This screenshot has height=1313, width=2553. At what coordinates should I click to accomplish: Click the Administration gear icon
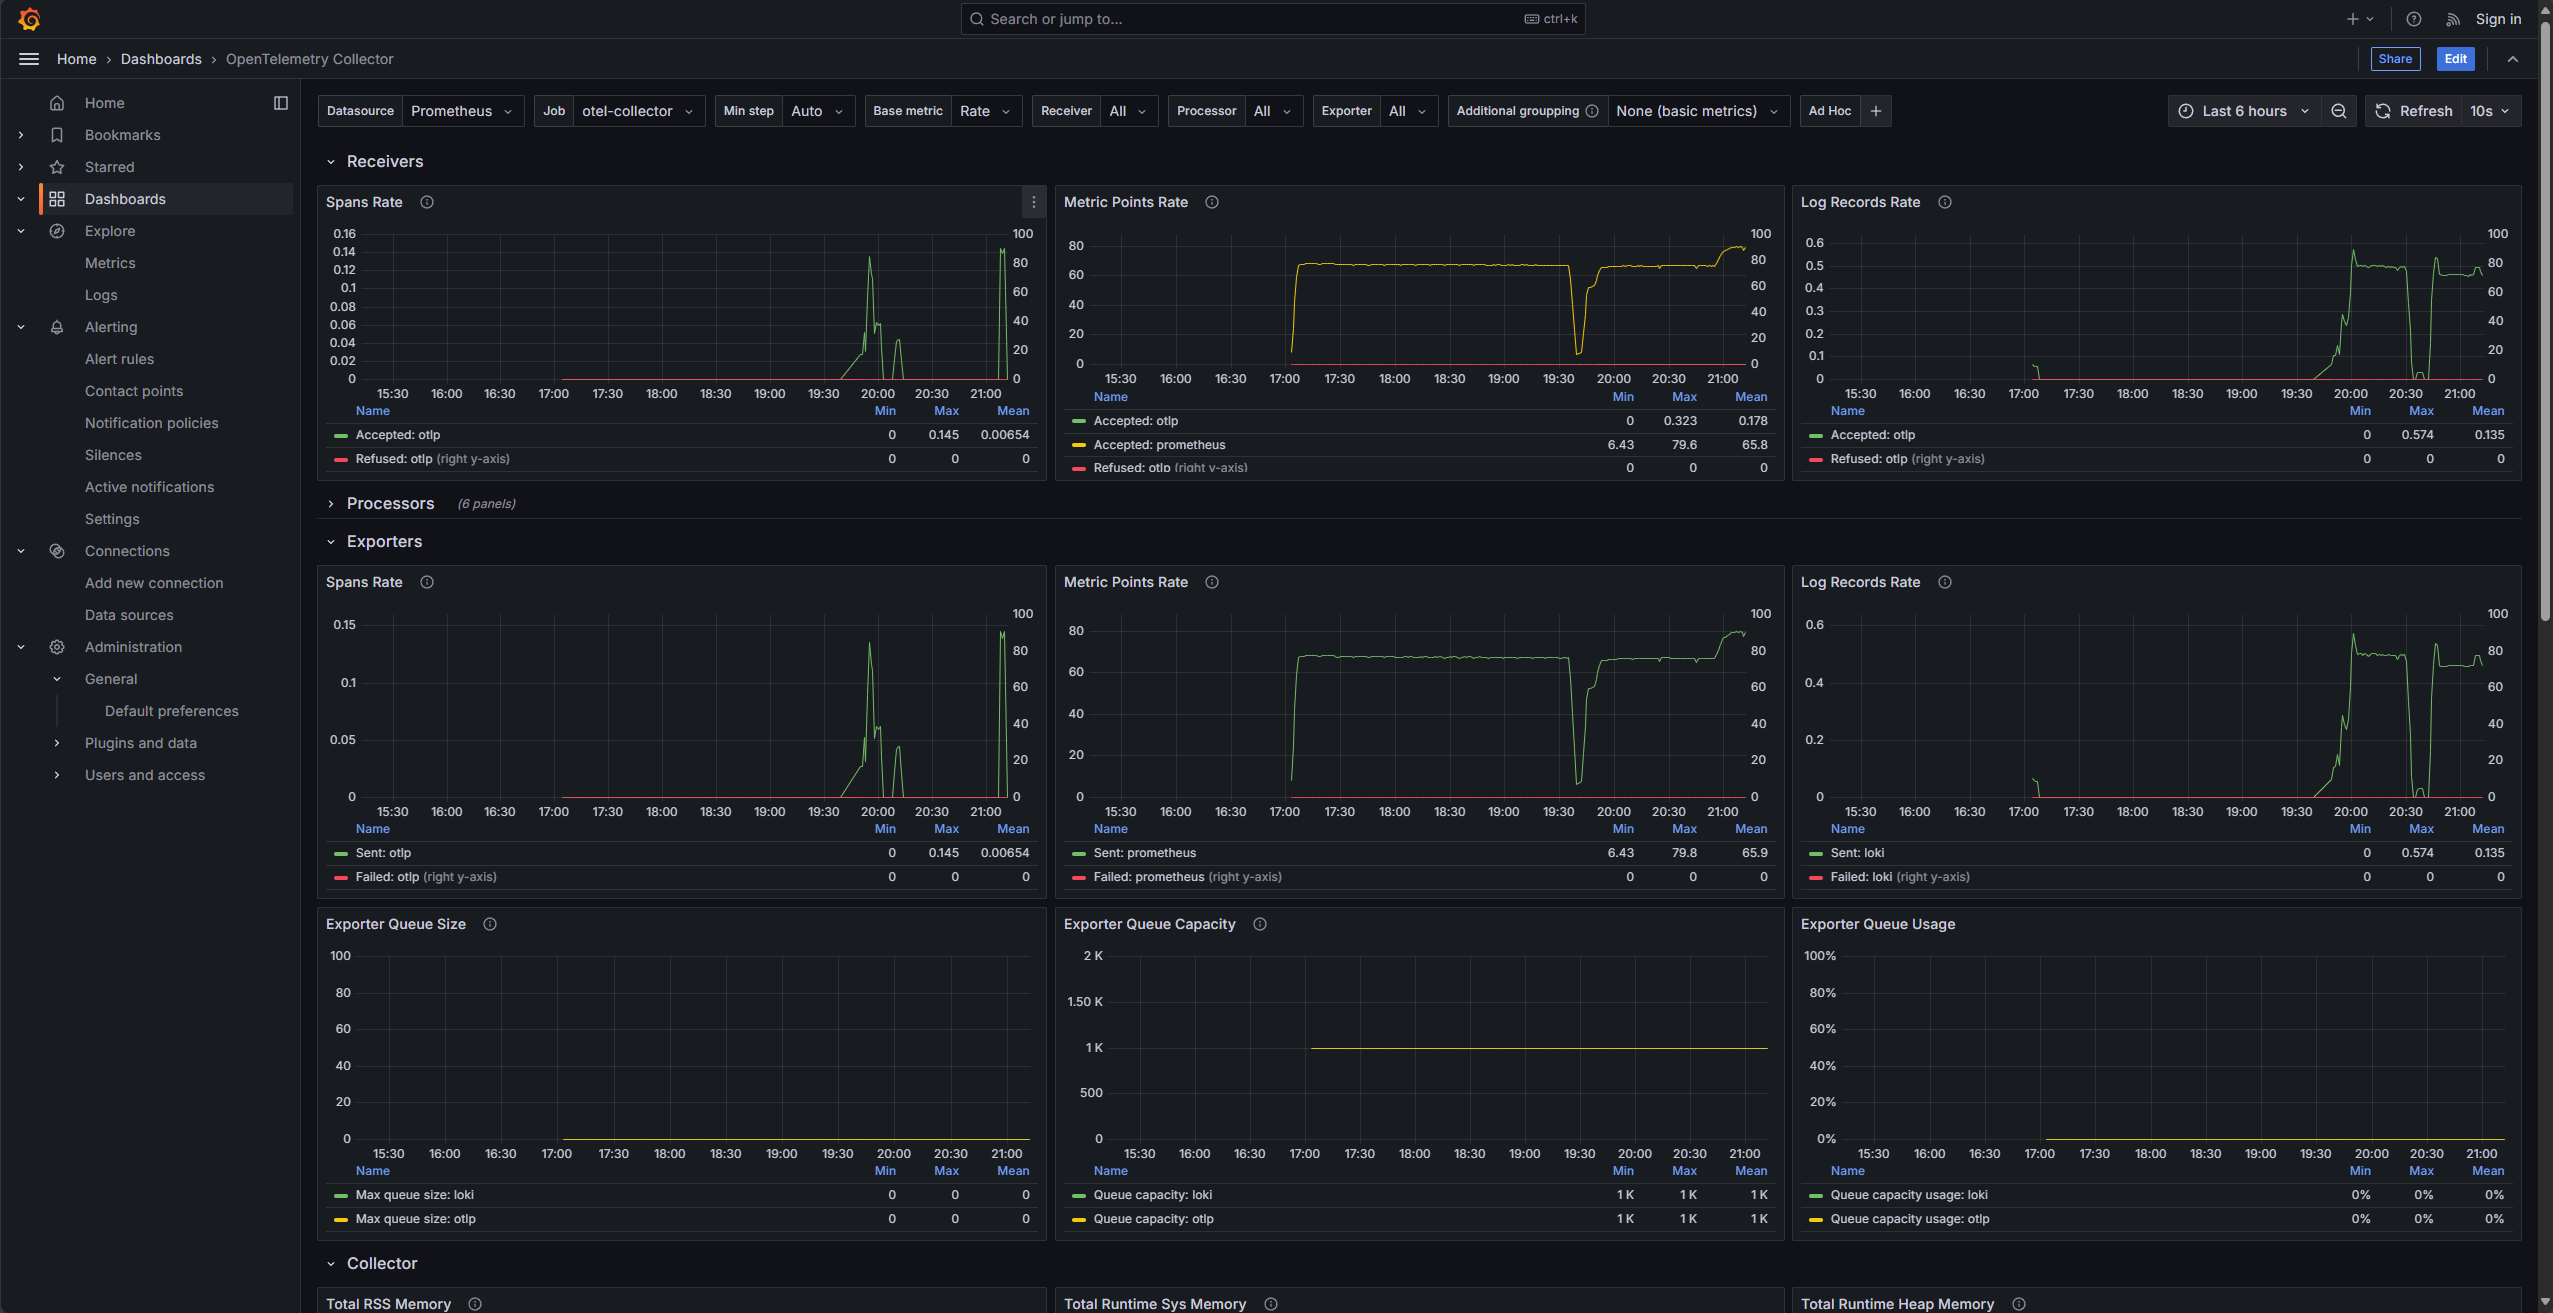point(57,647)
